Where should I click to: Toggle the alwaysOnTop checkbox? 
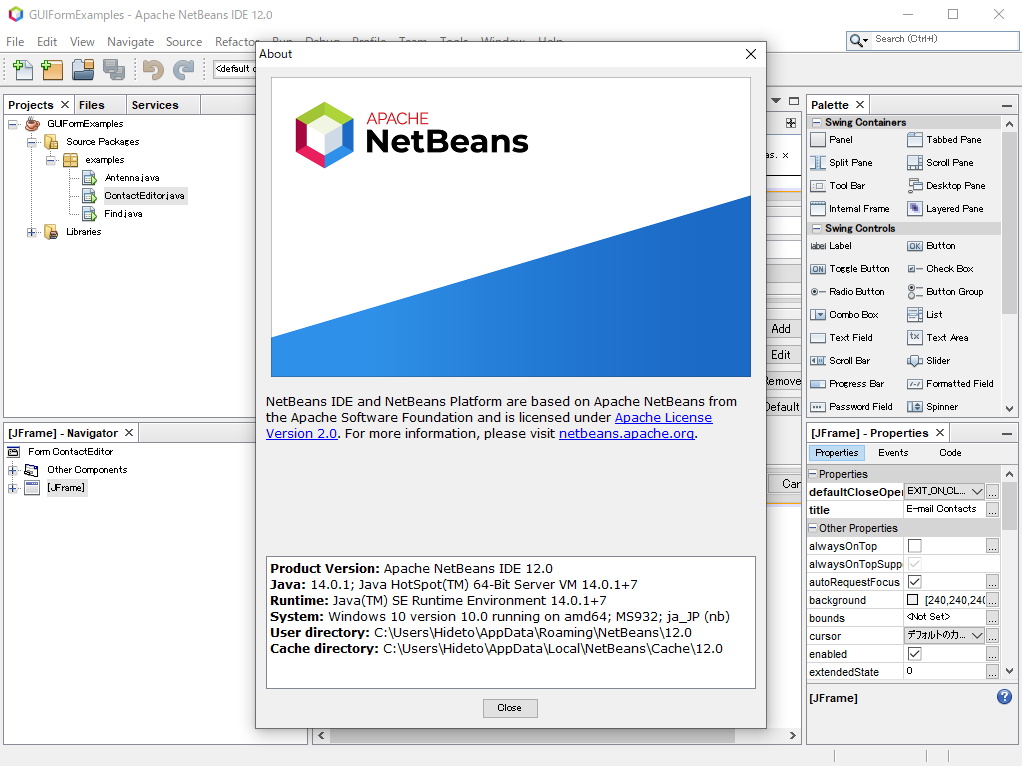pyautogui.click(x=914, y=545)
